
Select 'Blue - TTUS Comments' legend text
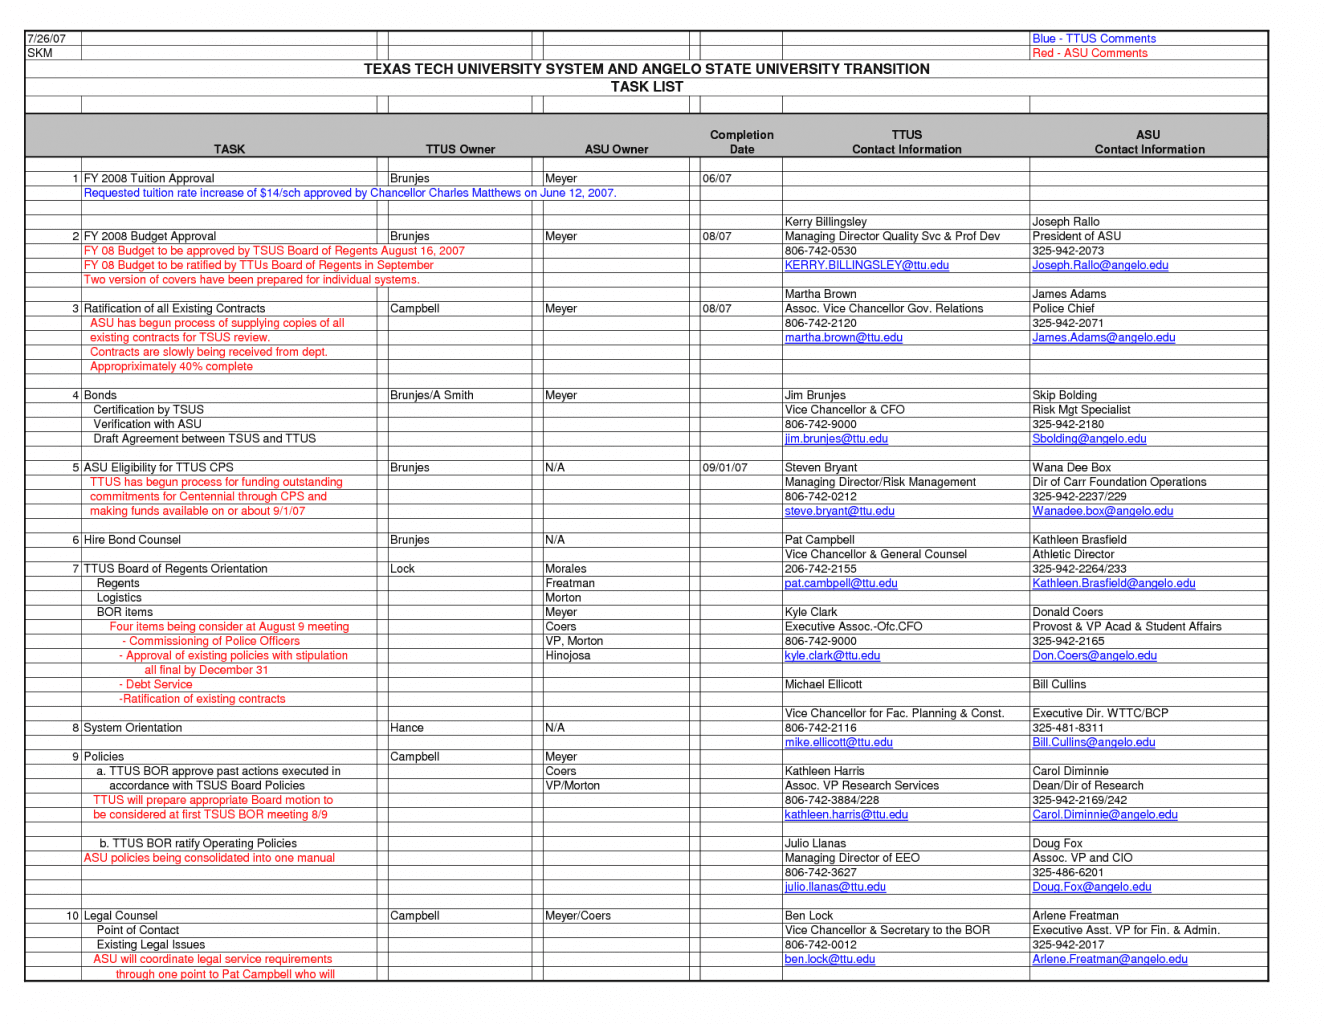pos(1094,39)
